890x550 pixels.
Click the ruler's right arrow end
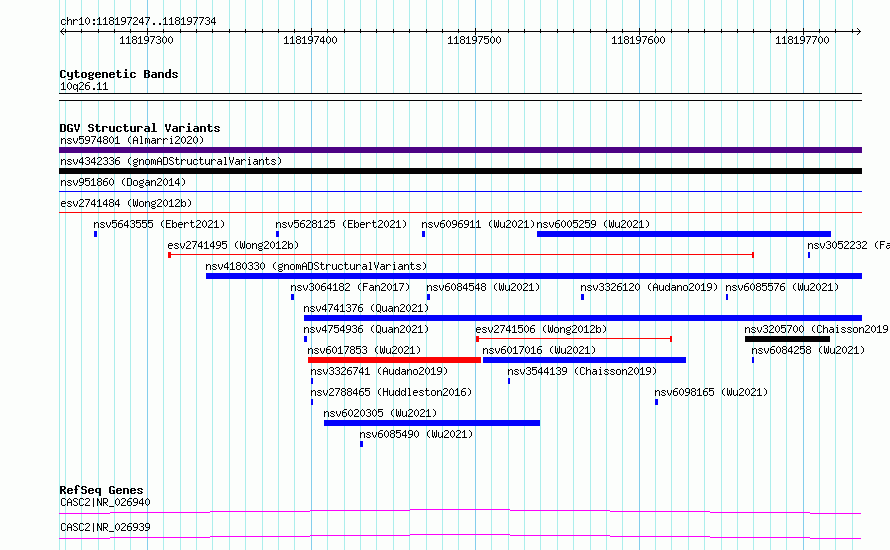click(858, 31)
